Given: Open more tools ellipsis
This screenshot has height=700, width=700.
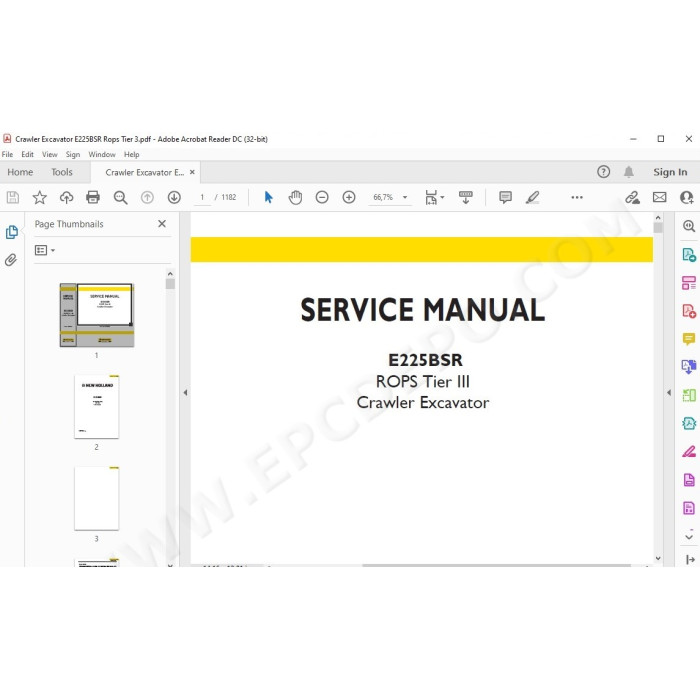Looking at the screenshot, I should point(577,197).
